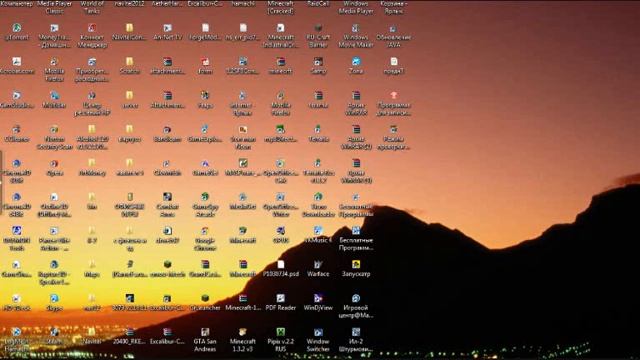Launch the Skype shortcut
This screenshot has height=360, width=640.
click(x=54, y=298)
